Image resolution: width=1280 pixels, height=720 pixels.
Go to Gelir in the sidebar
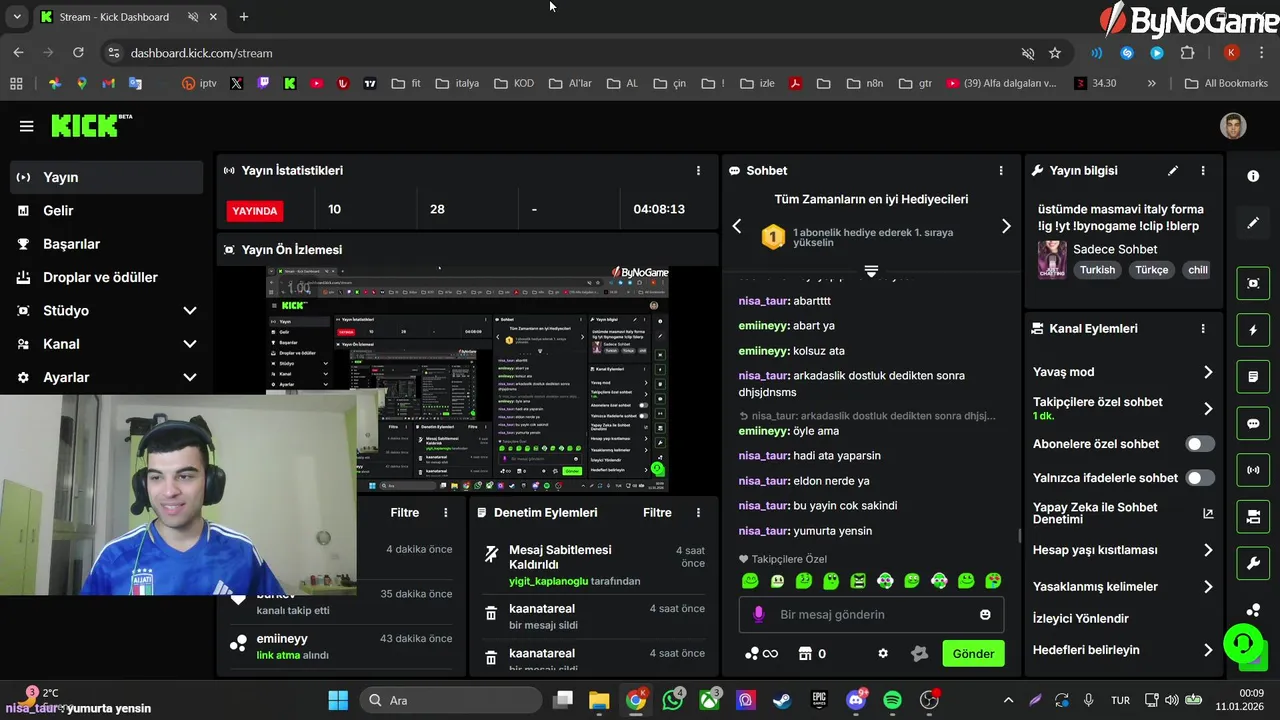point(107,210)
